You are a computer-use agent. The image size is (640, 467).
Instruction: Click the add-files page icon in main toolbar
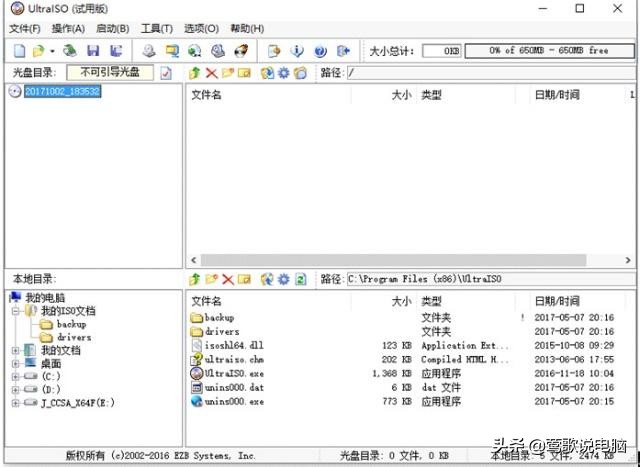click(274, 51)
